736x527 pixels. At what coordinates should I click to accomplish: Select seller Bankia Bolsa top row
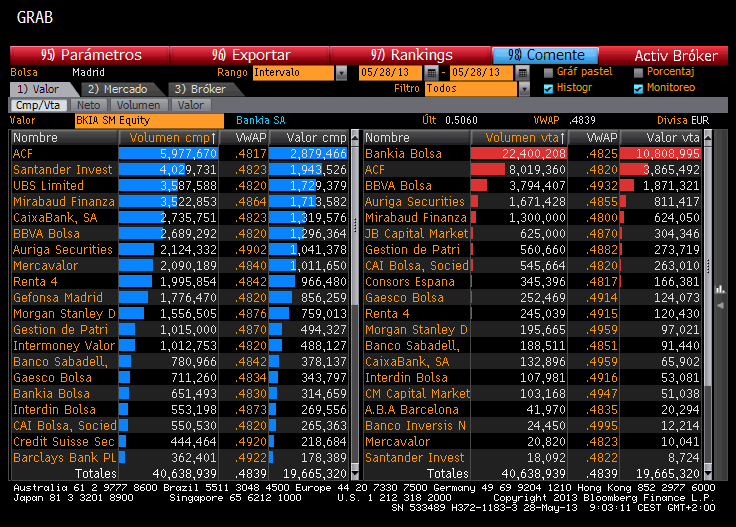click(533, 154)
